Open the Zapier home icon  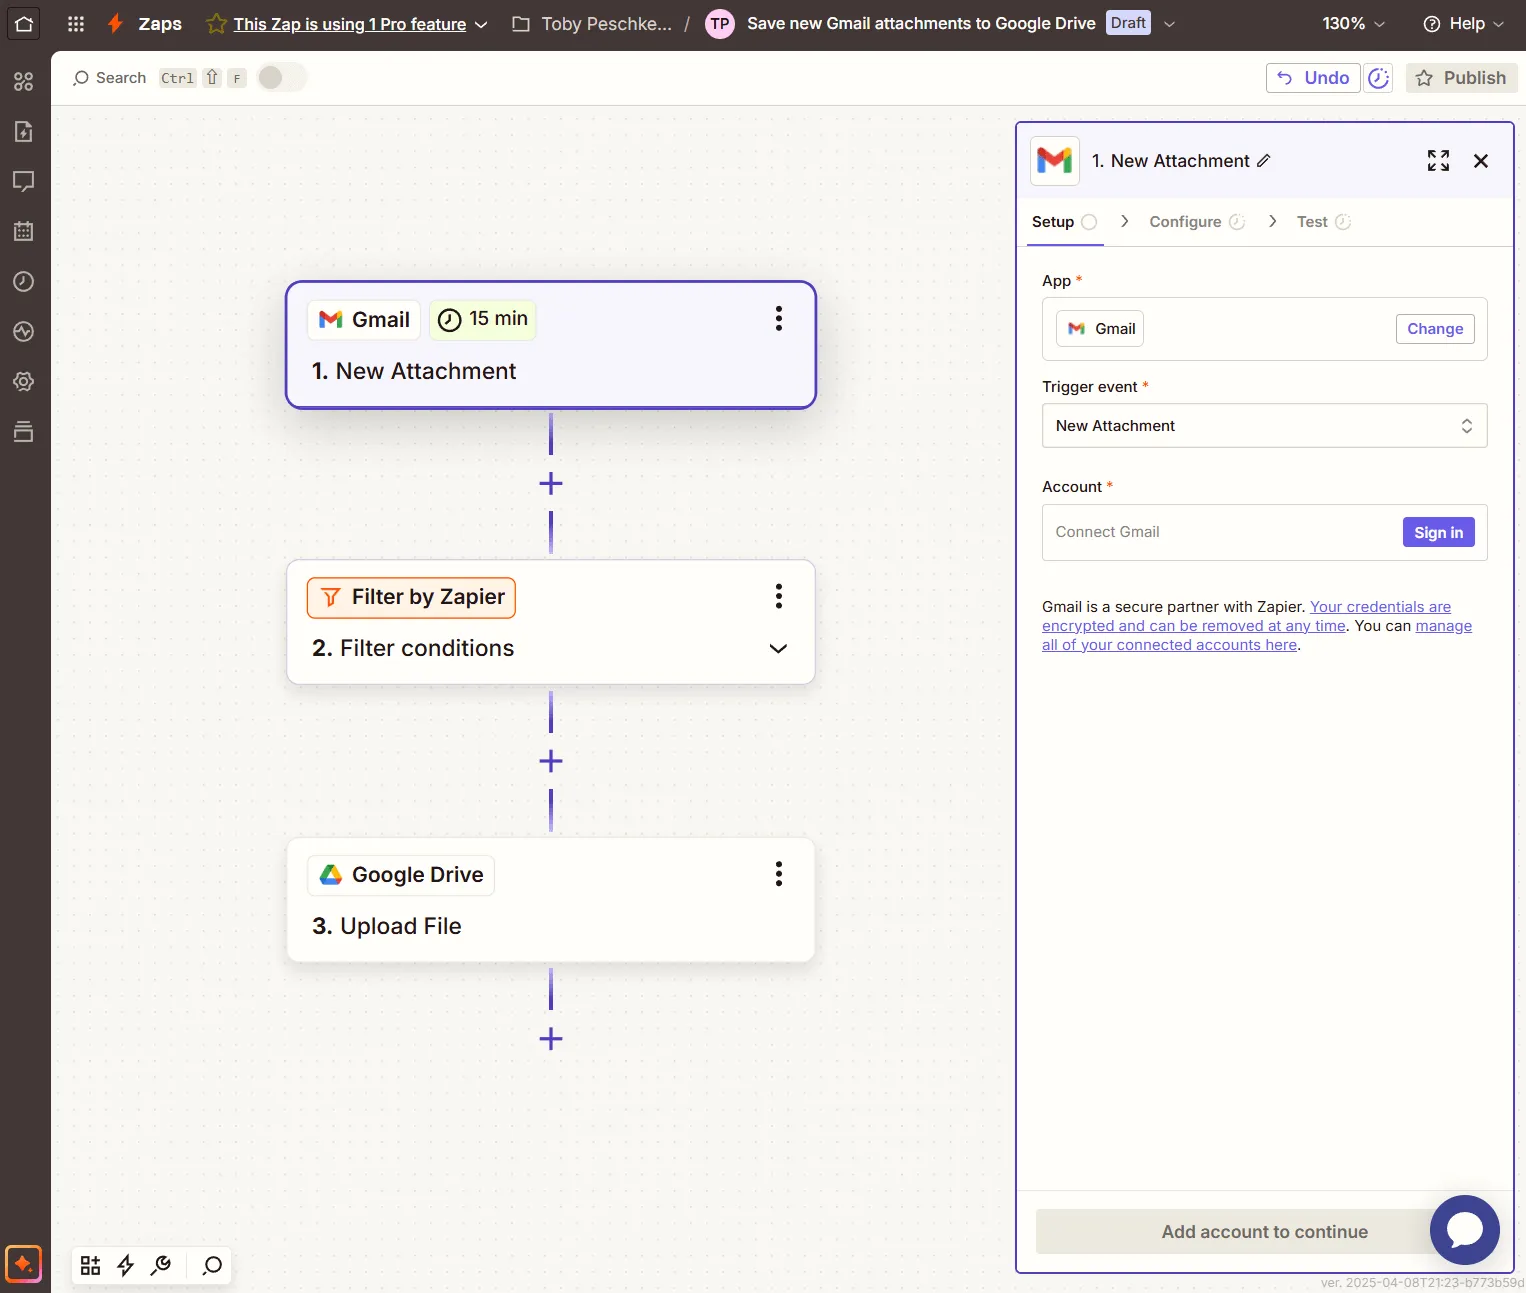tap(24, 23)
